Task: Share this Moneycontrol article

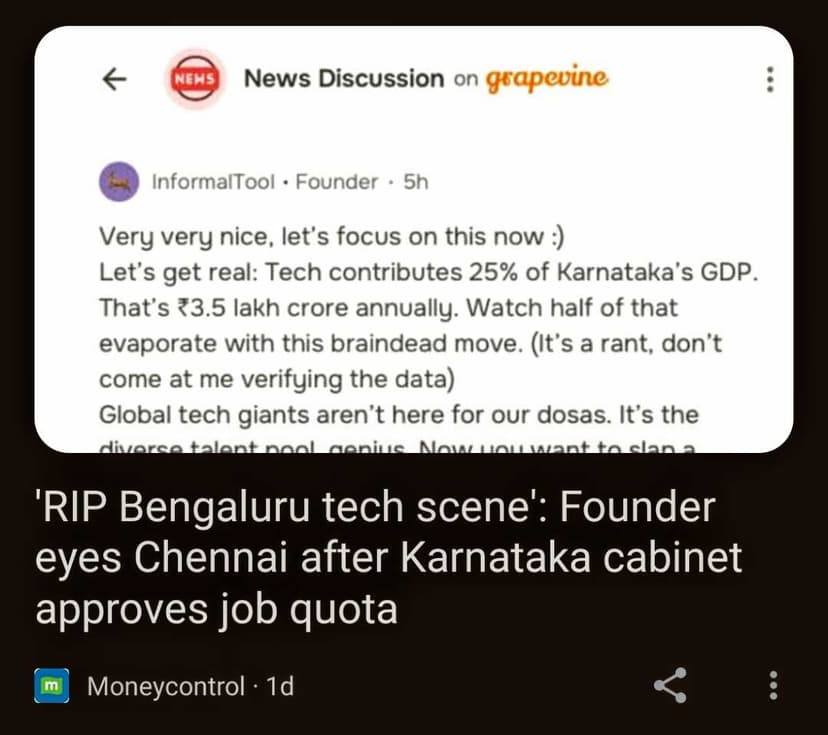Action: pyautogui.click(x=671, y=685)
